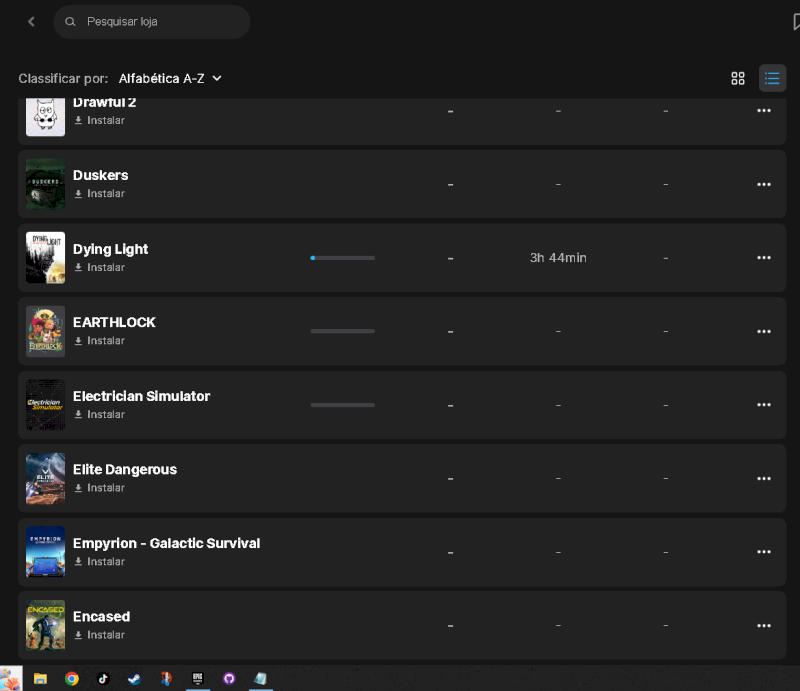Open the Drawful 2 cover thumbnail
Viewport: 800px width, 691px height.
tap(45, 117)
